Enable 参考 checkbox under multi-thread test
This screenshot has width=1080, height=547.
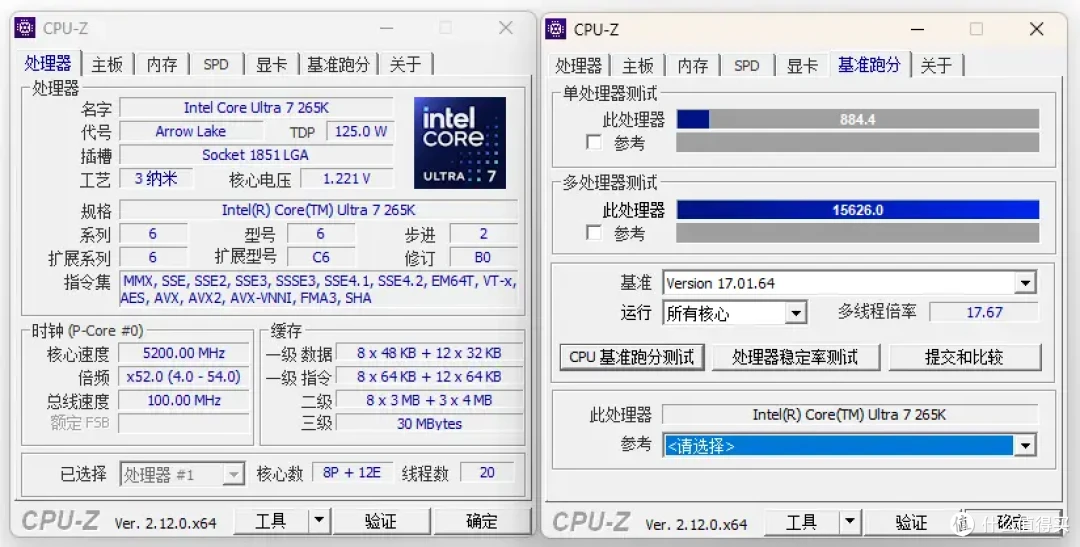[x=594, y=232]
